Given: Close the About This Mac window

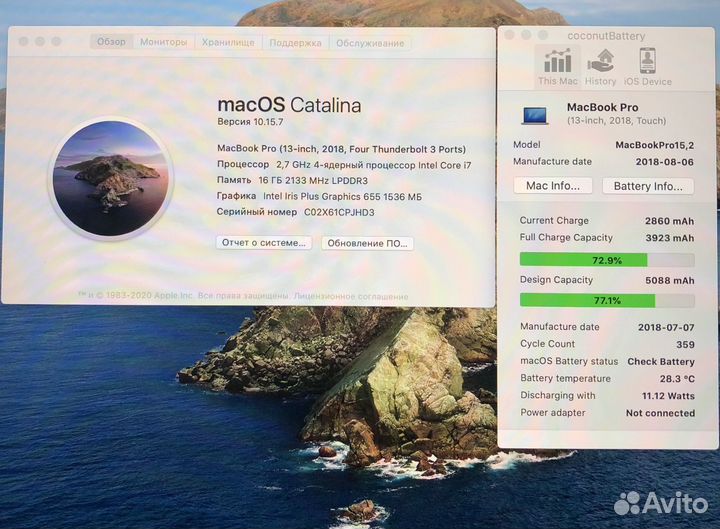Looking at the screenshot, I should (23, 41).
